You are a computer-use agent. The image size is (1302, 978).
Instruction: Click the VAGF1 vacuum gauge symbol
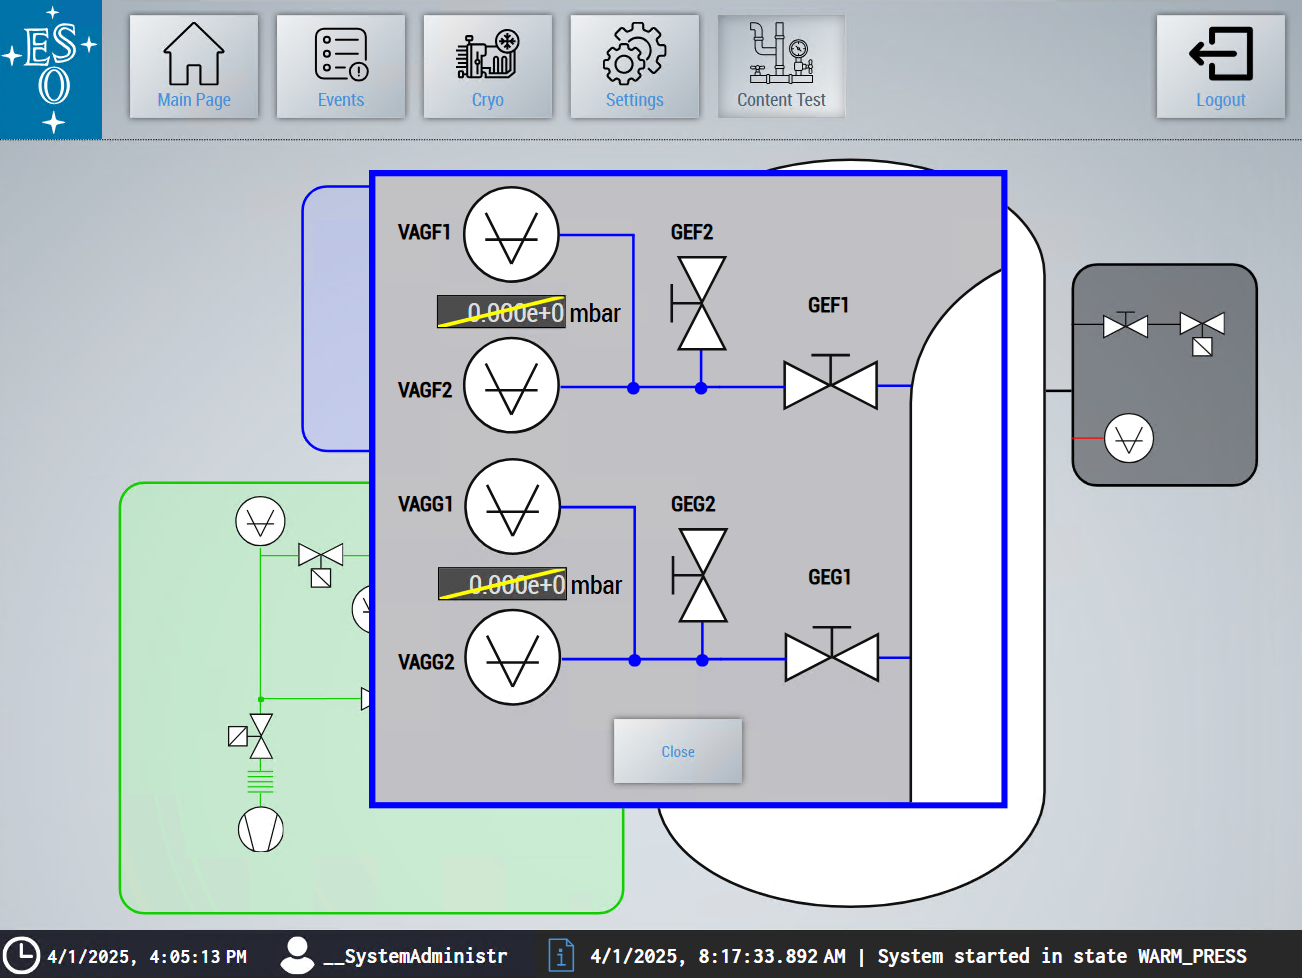[511, 235]
